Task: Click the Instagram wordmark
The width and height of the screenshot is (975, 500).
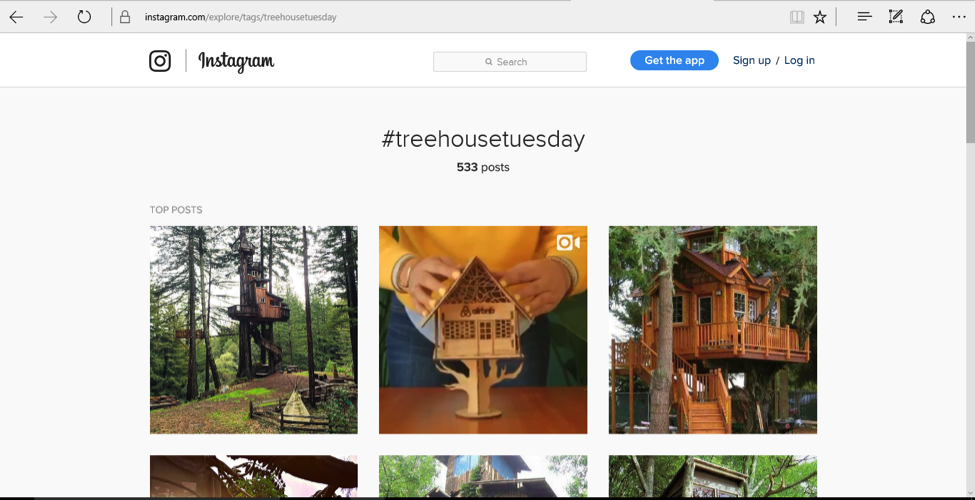Action: pyautogui.click(x=236, y=61)
